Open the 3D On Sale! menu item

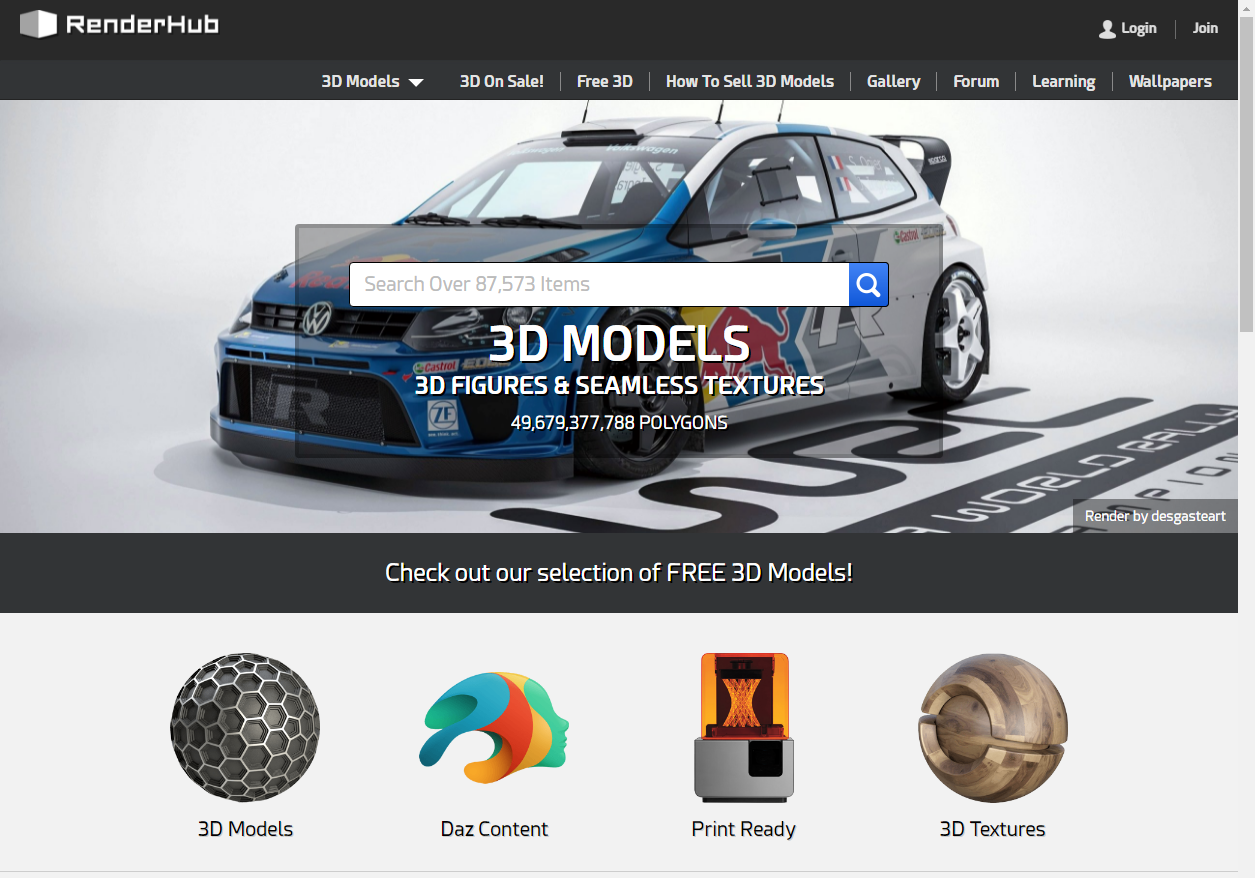(x=501, y=81)
